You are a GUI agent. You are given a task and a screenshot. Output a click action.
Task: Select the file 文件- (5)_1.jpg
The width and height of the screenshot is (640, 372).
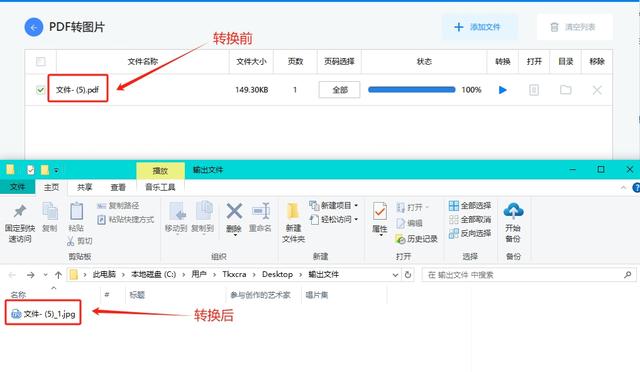tap(43, 314)
